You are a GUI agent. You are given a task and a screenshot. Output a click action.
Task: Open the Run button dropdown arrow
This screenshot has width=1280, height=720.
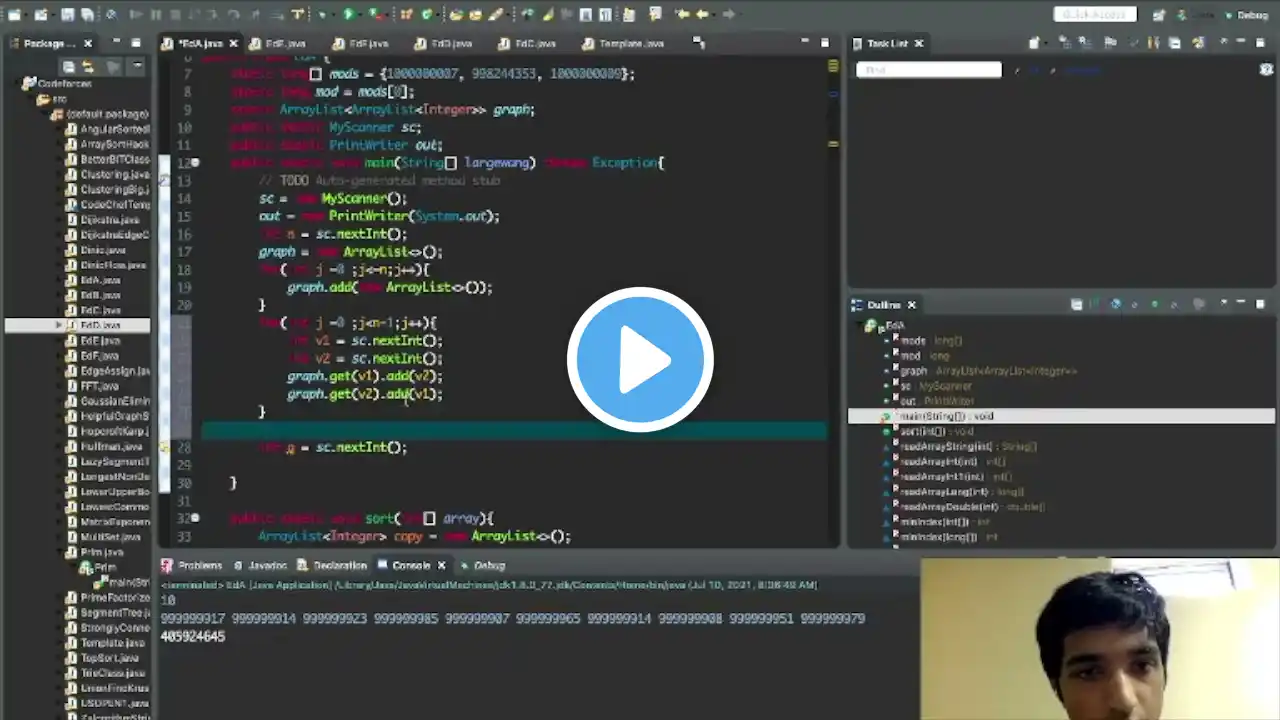362,14
